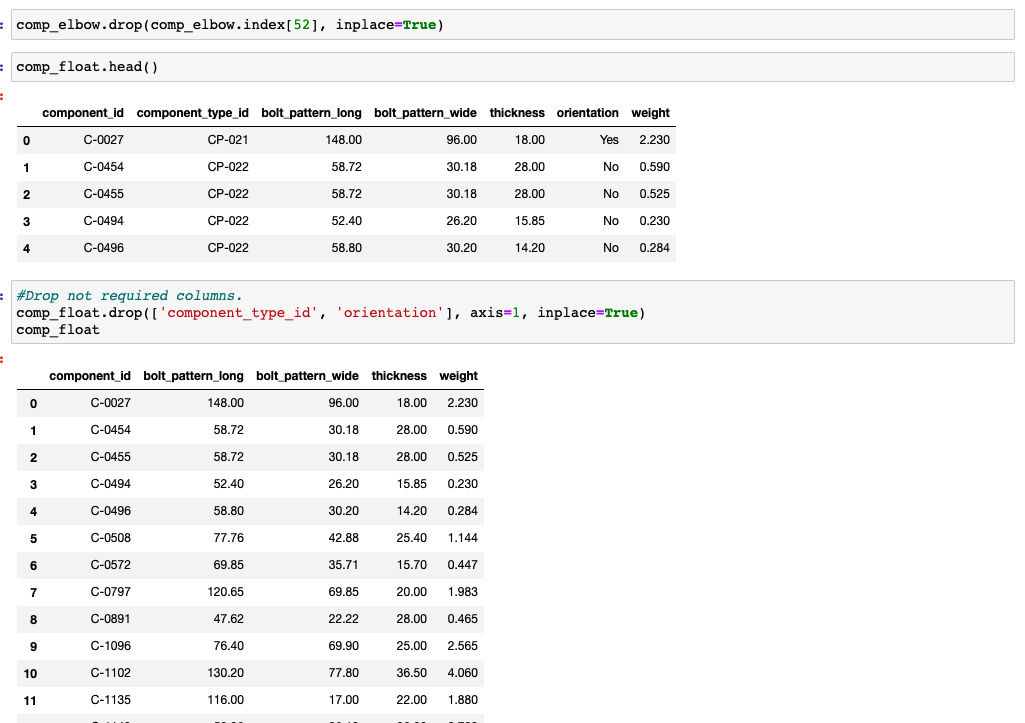The width and height of the screenshot is (1025, 723).
Task: Click the 1.144 weight value
Action: (x=462, y=538)
